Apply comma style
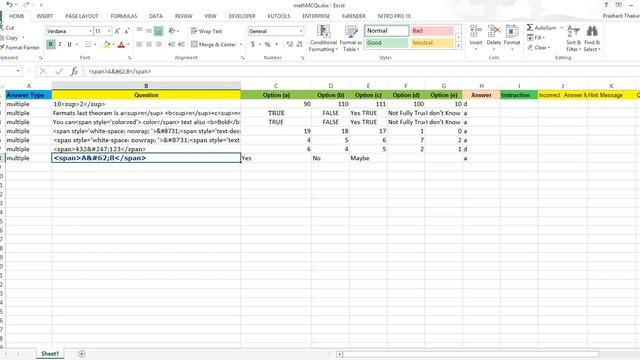Screen dimensions: 640x360 (277, 44)
